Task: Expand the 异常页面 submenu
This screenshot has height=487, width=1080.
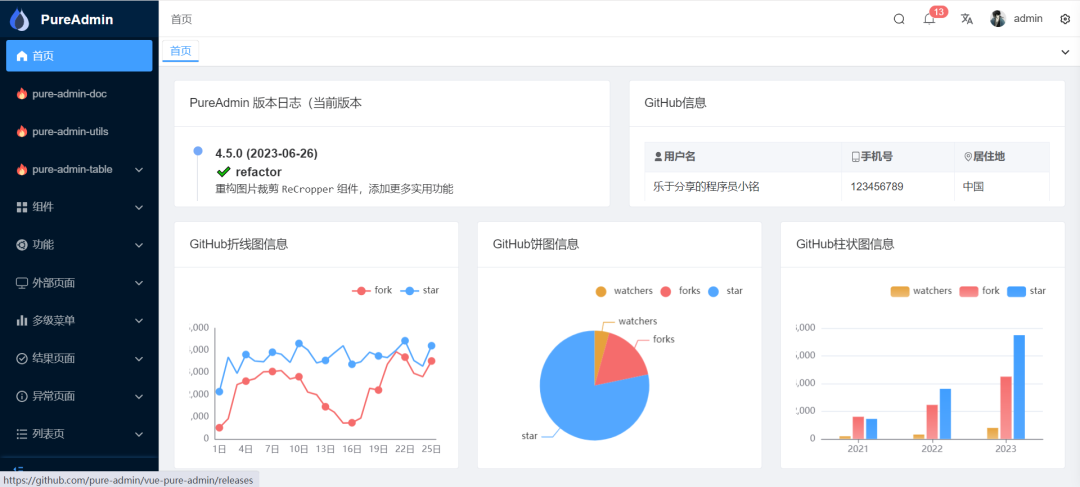Action: coord(139,397)
